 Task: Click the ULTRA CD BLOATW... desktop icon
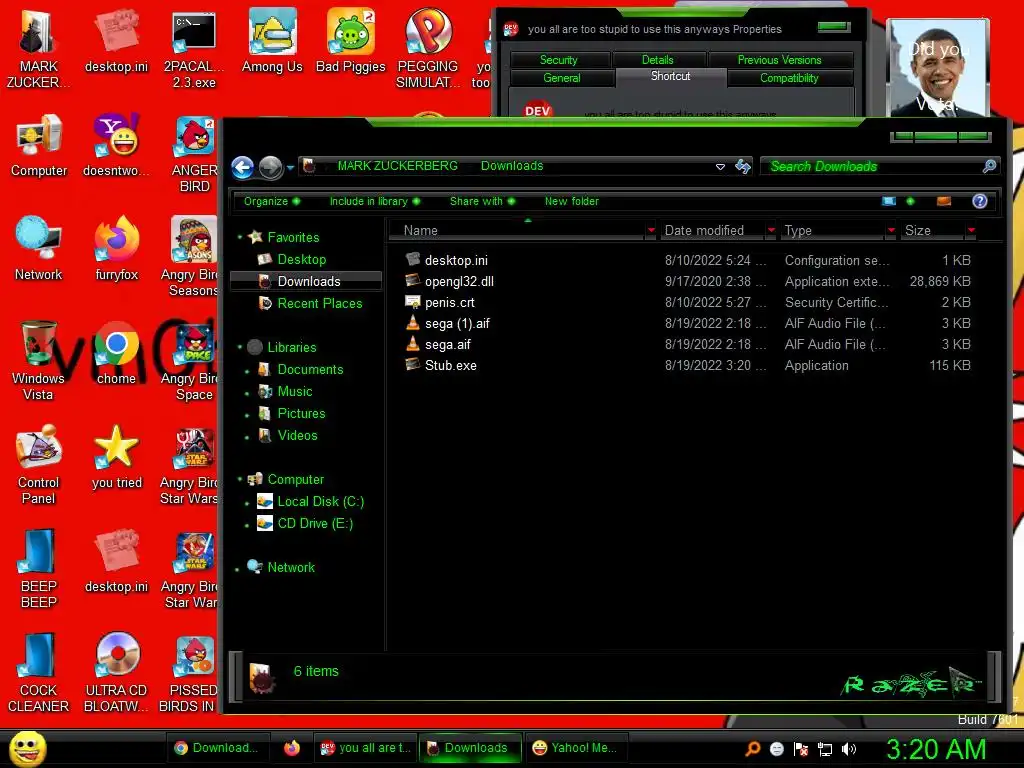pos(116,673)
